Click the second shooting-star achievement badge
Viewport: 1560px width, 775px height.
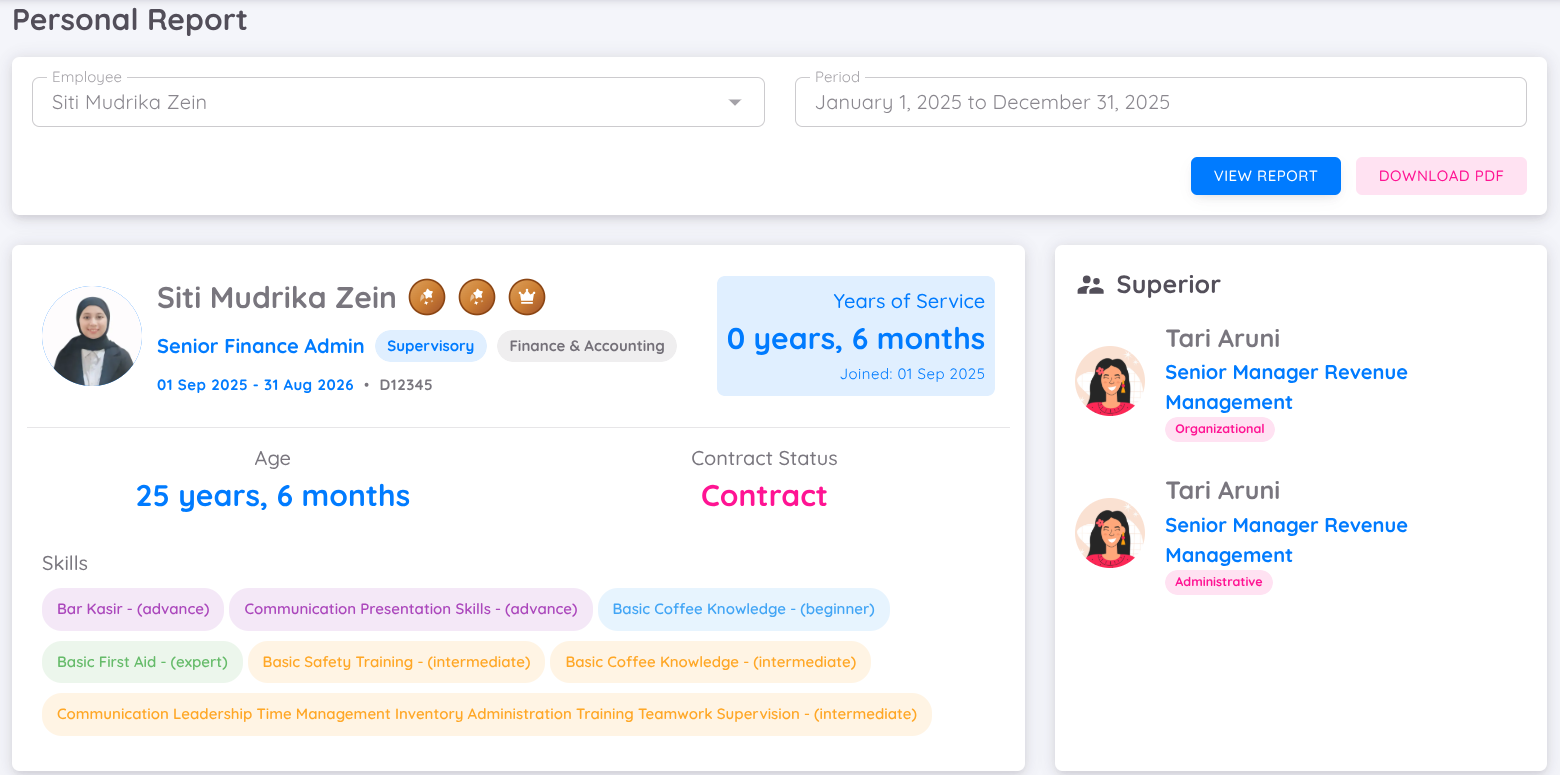(477, 296)
